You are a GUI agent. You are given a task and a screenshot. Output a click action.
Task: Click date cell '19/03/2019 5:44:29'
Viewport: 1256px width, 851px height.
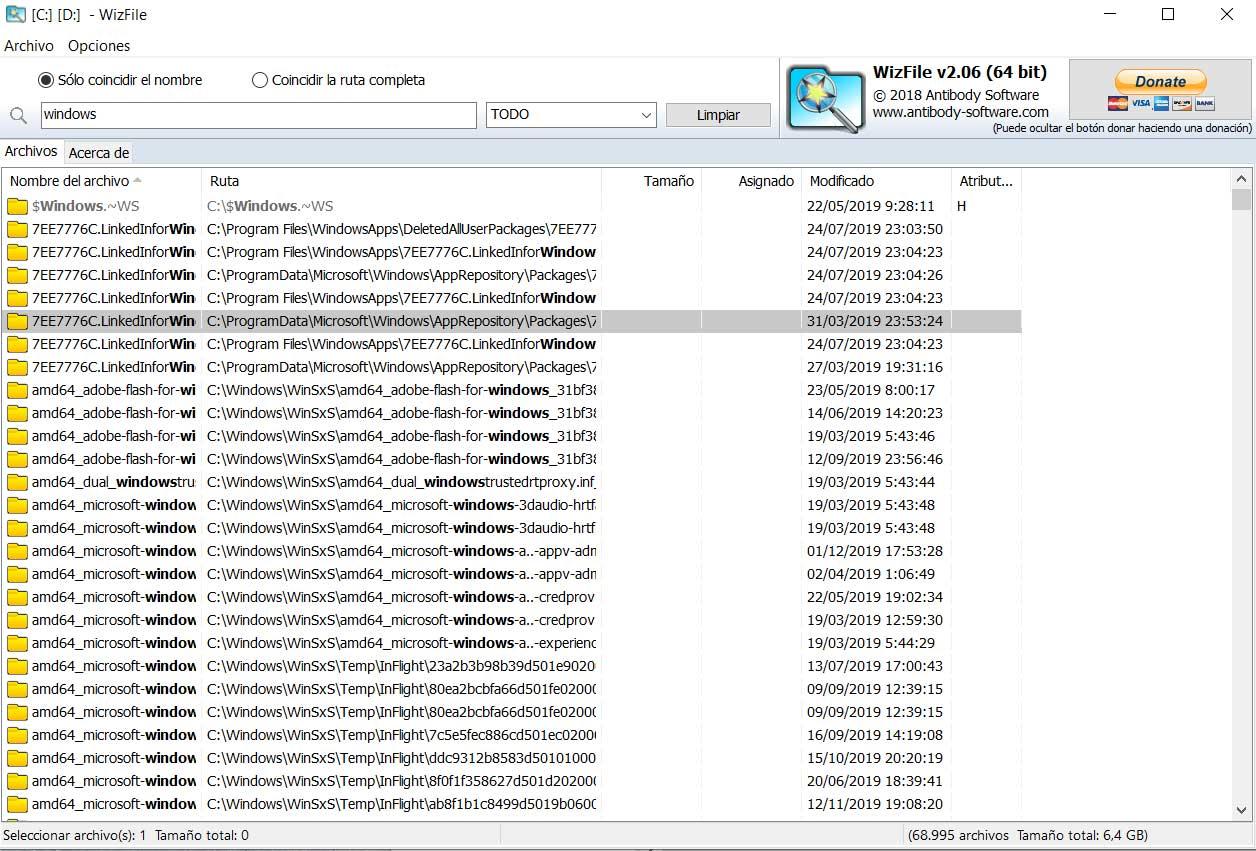click(x=871, y=643)
